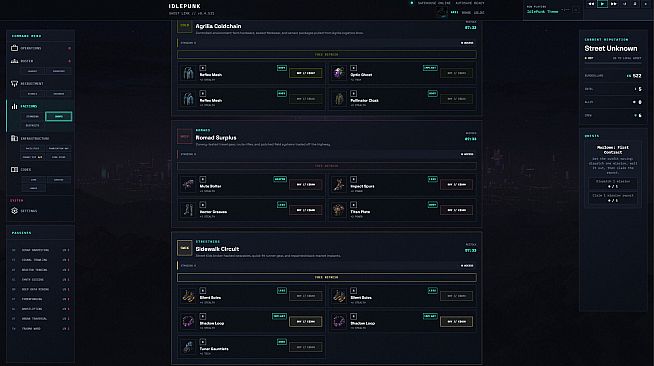The height and width of the screenshot is (366, 654).
Task: Skip to the next music track
Action: (x=614, y=4)
